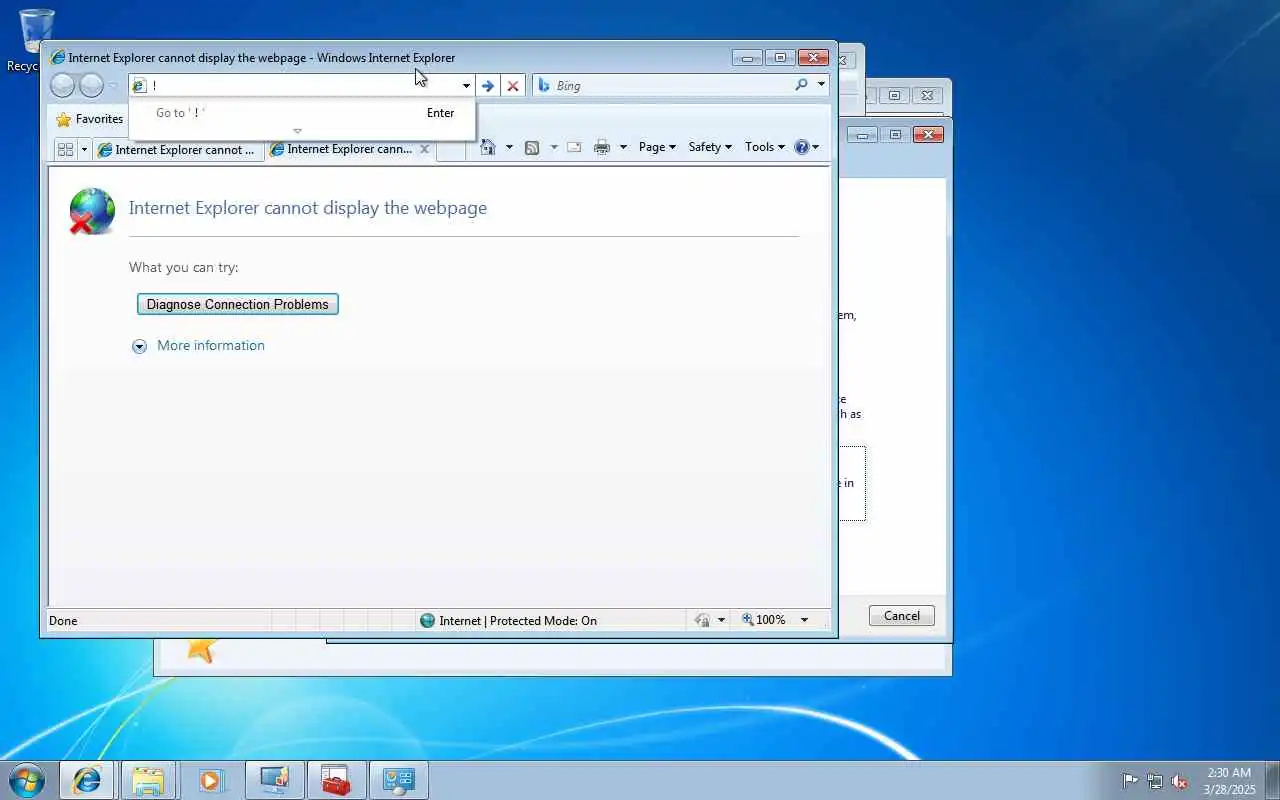Click Internet Explorer taskbar icon
Viewport: 1280px width, 800px height.
tap(87, 780)
